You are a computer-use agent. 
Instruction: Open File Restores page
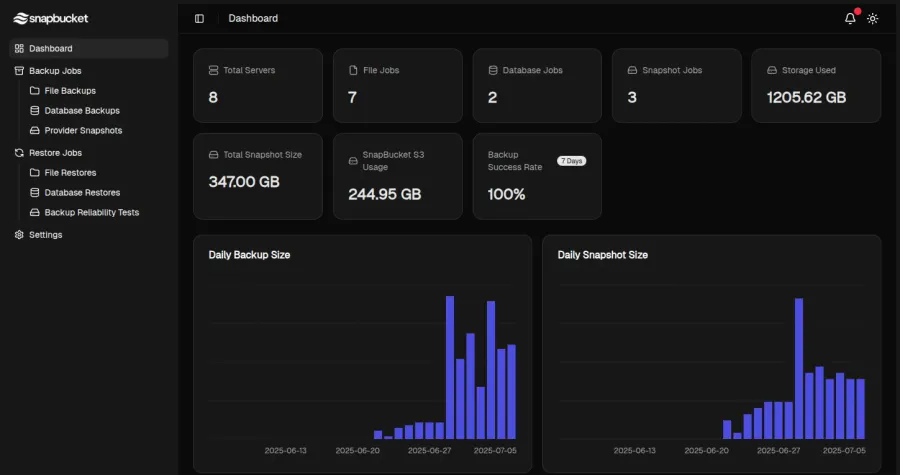(x=71, y=173)
